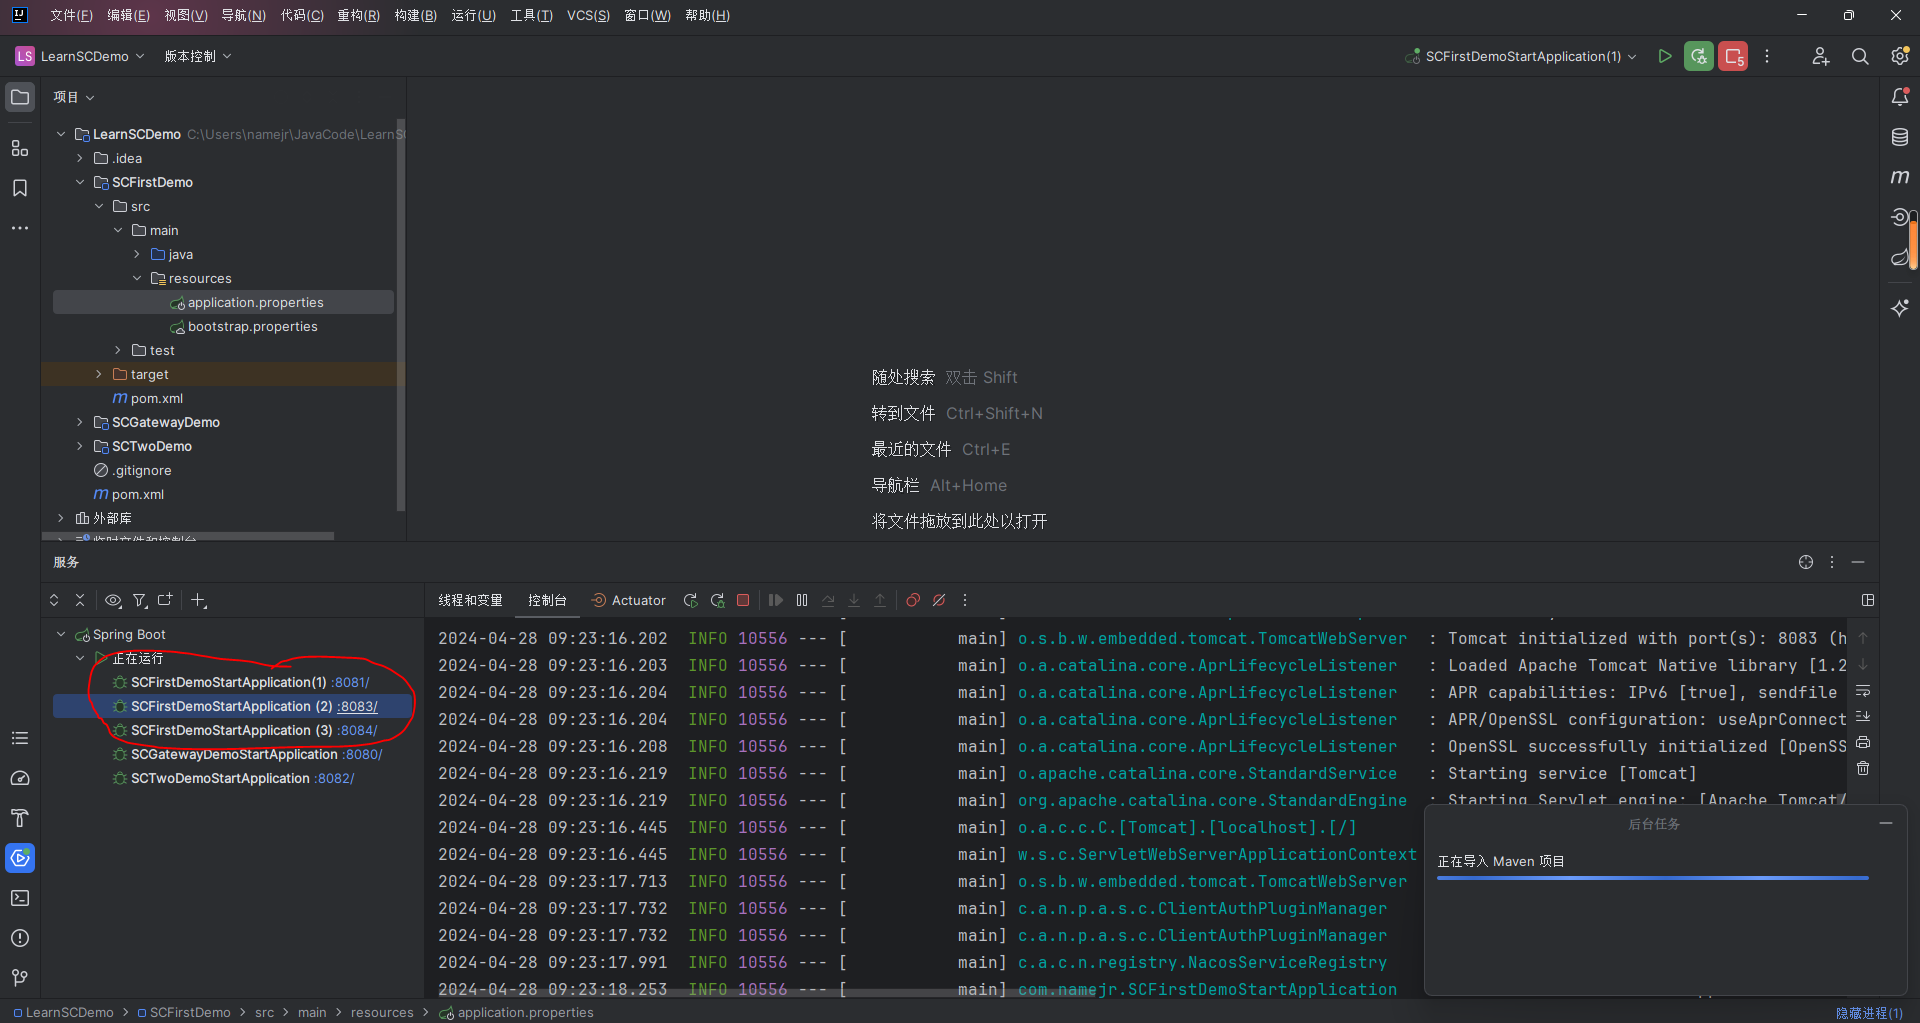Stop running processes with the red stop button
1920x1023 pixels.
[1733, 56]
